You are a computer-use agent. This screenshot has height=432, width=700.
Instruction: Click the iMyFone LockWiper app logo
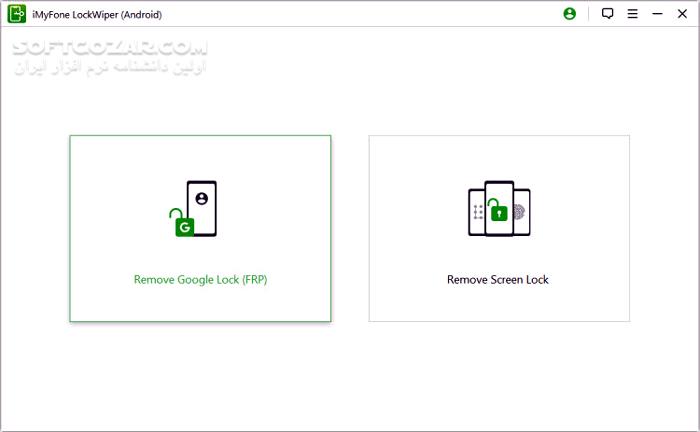(17, 14)
